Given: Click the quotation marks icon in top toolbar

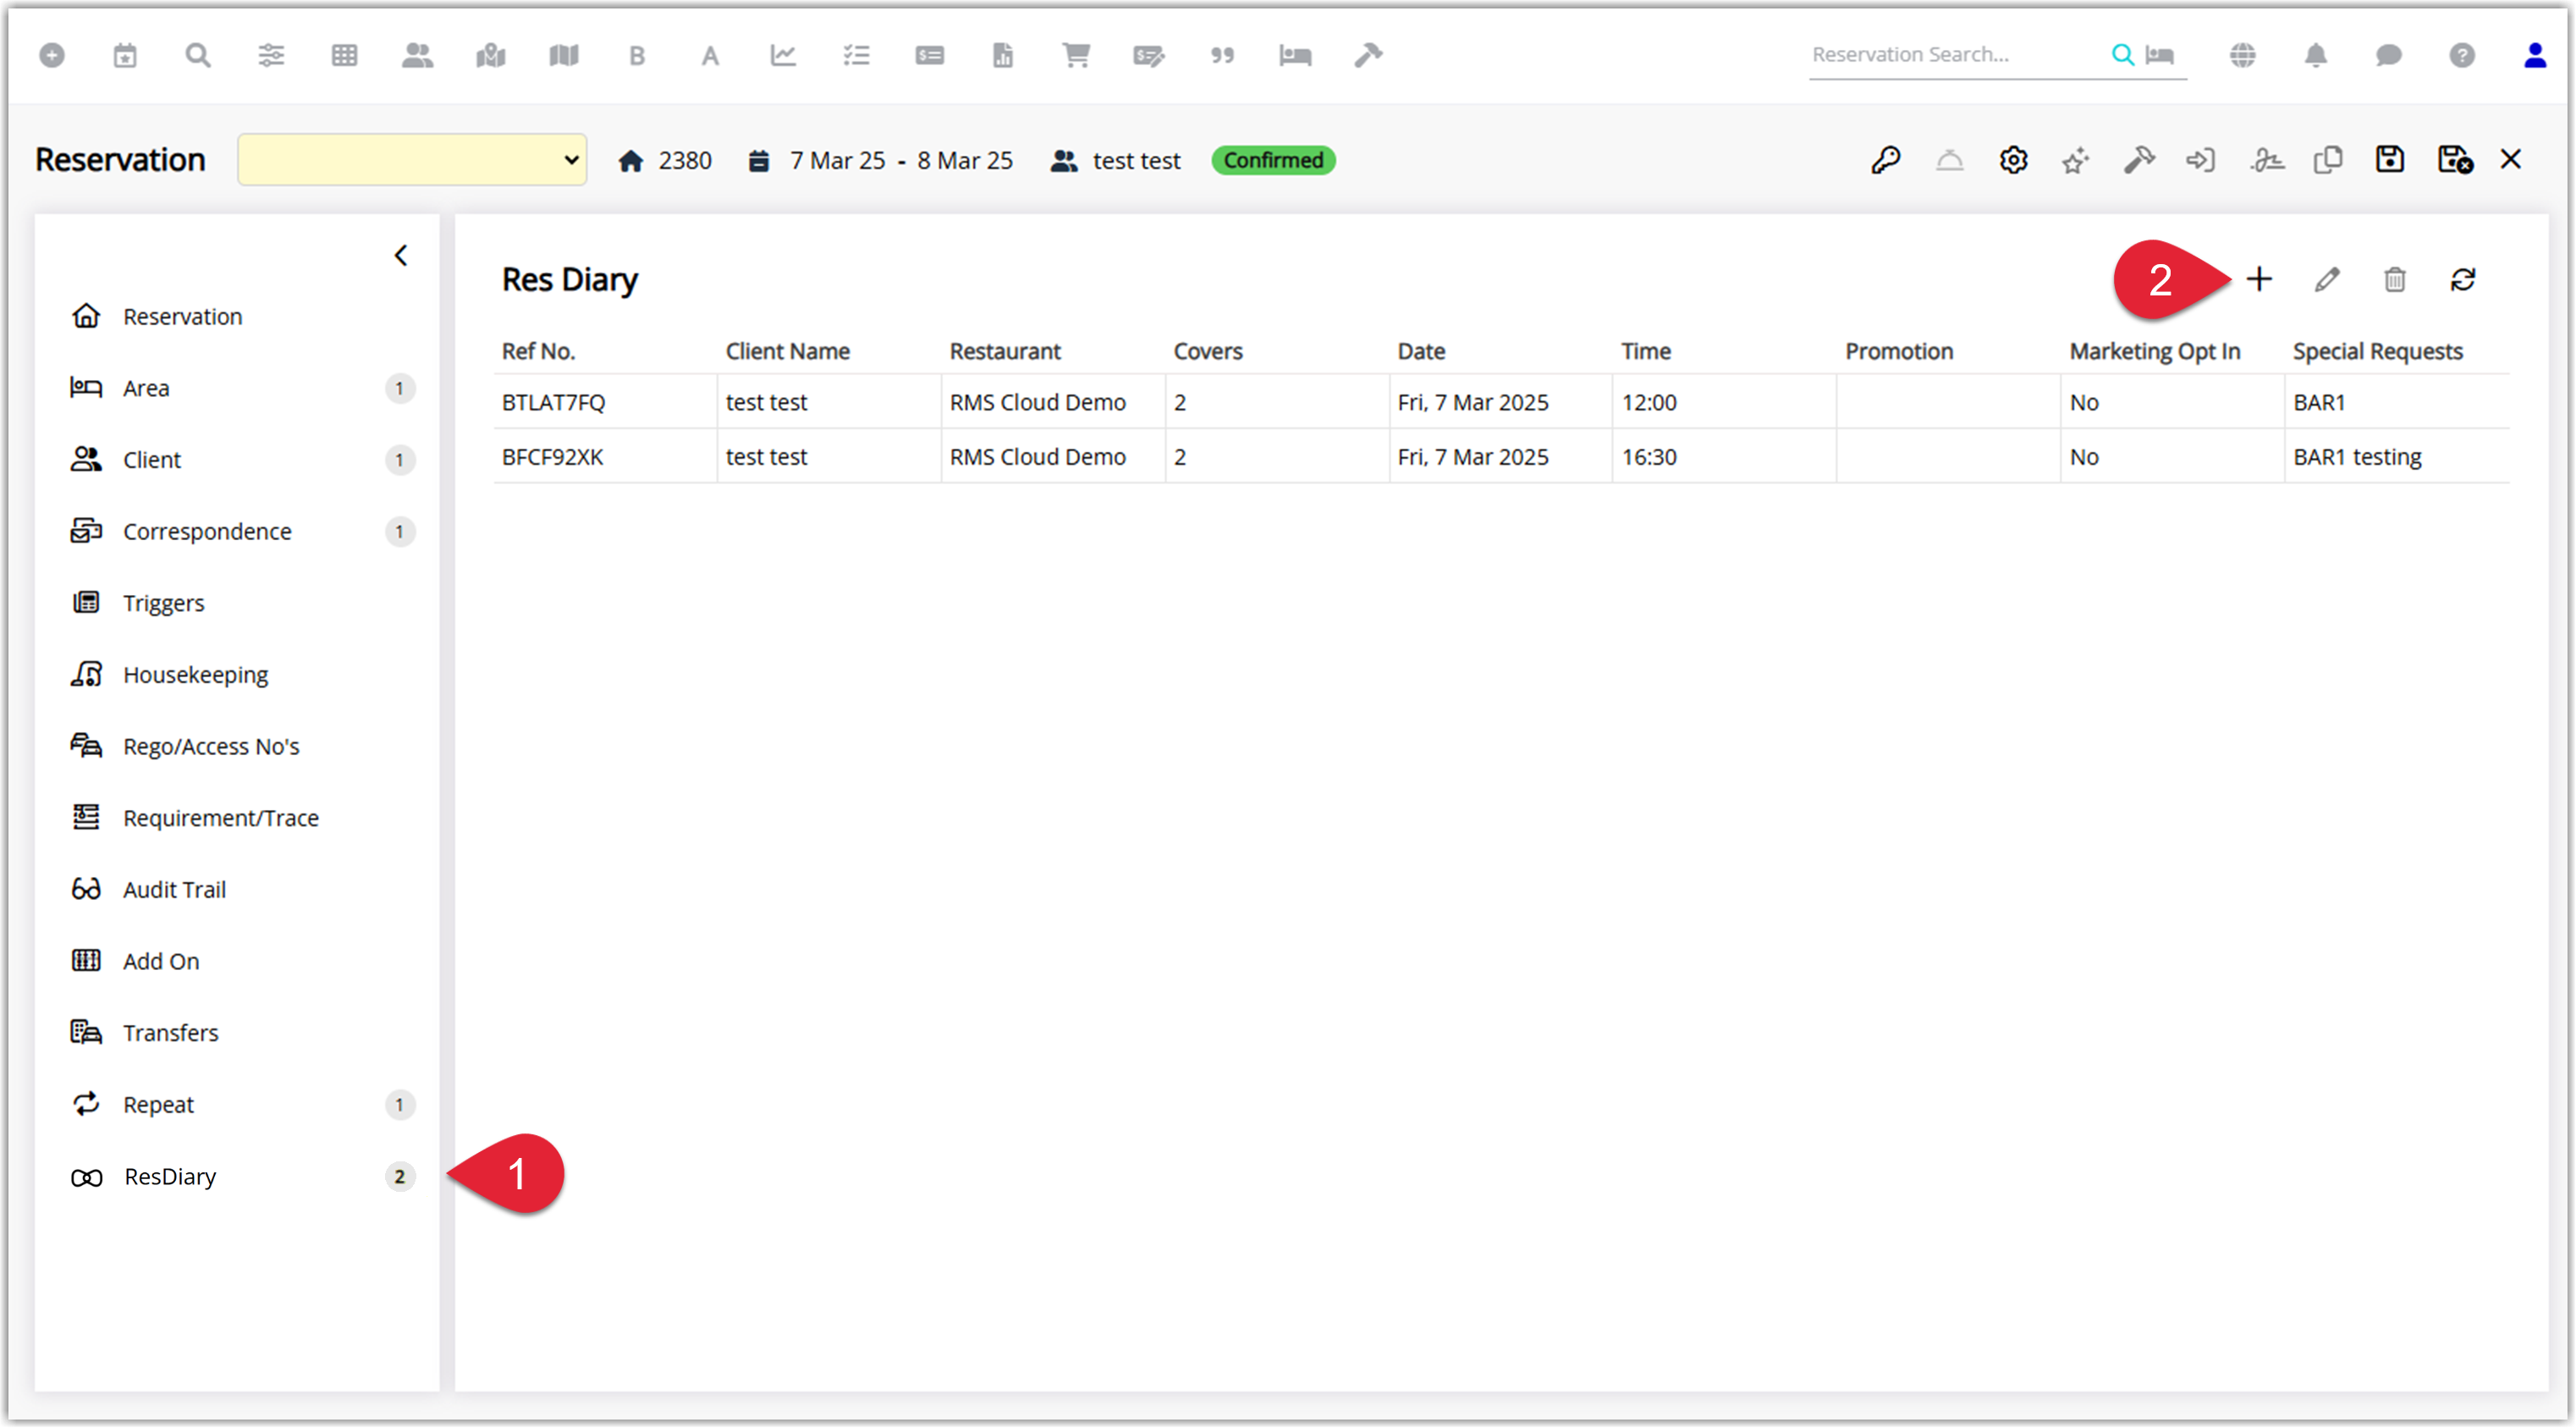Looking at the screenshot, I should click(x=1222, y=55).
